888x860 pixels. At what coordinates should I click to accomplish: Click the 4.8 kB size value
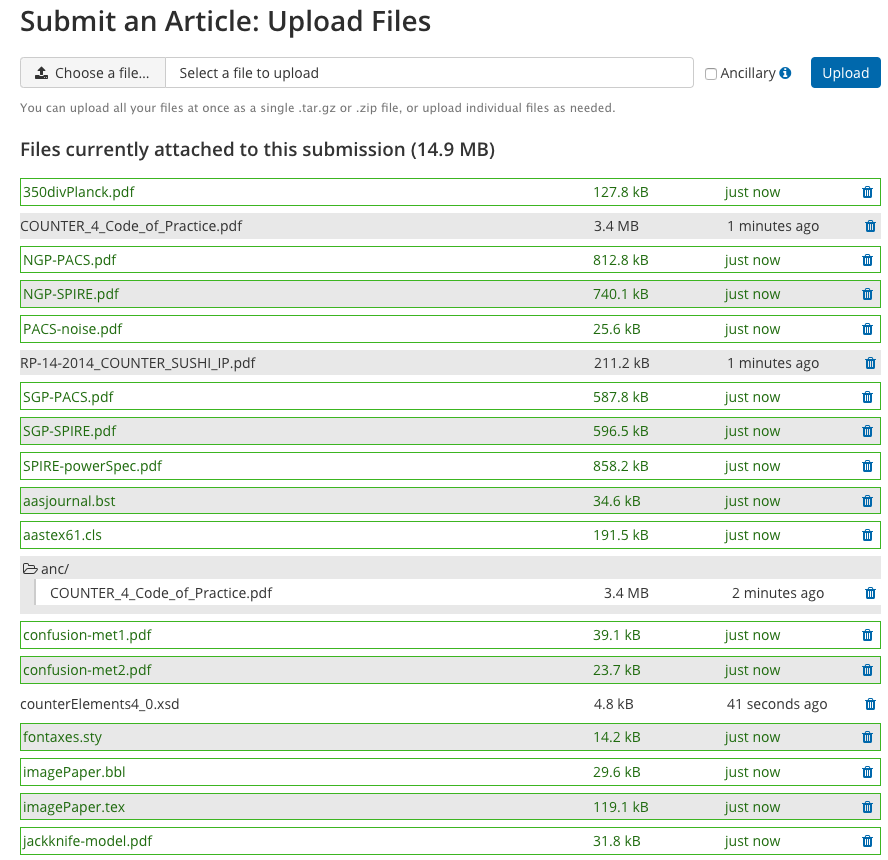coord(613,704)
